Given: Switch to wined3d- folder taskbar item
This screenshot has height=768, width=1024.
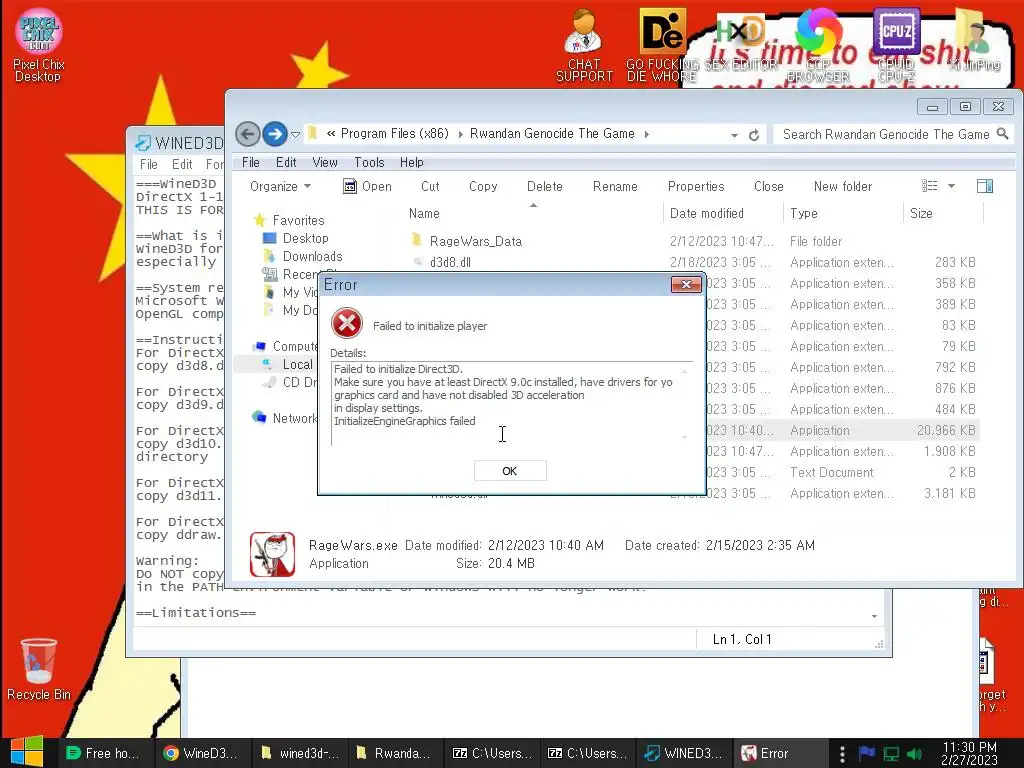Looking at the screenshot, I should tap(299, 754).
